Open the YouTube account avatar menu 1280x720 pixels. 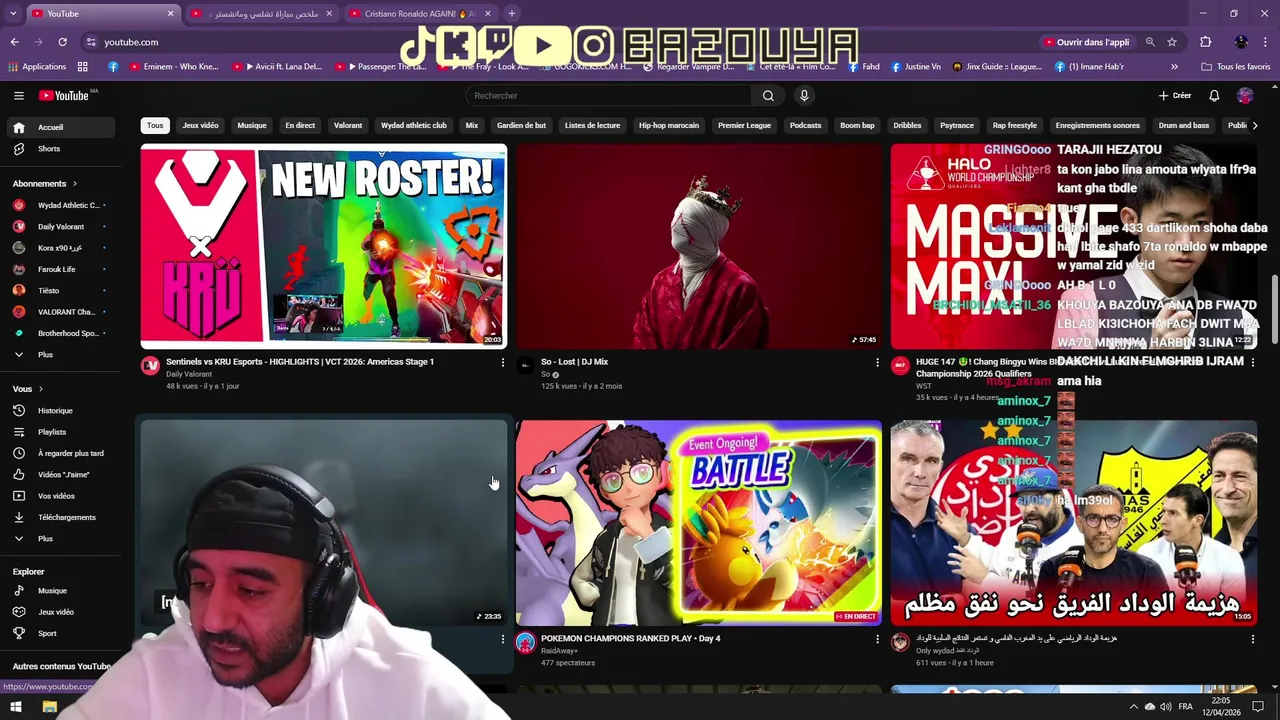click(1245, 95)
